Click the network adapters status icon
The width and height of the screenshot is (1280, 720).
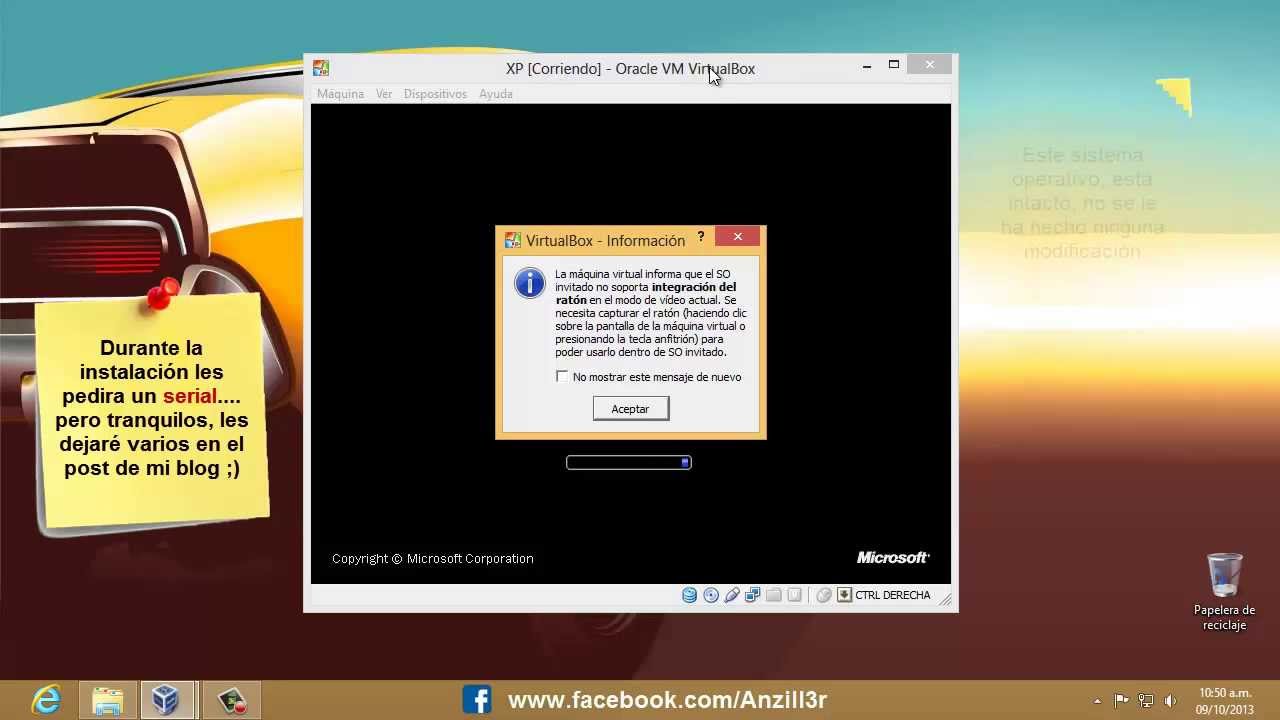coord(753,595)
